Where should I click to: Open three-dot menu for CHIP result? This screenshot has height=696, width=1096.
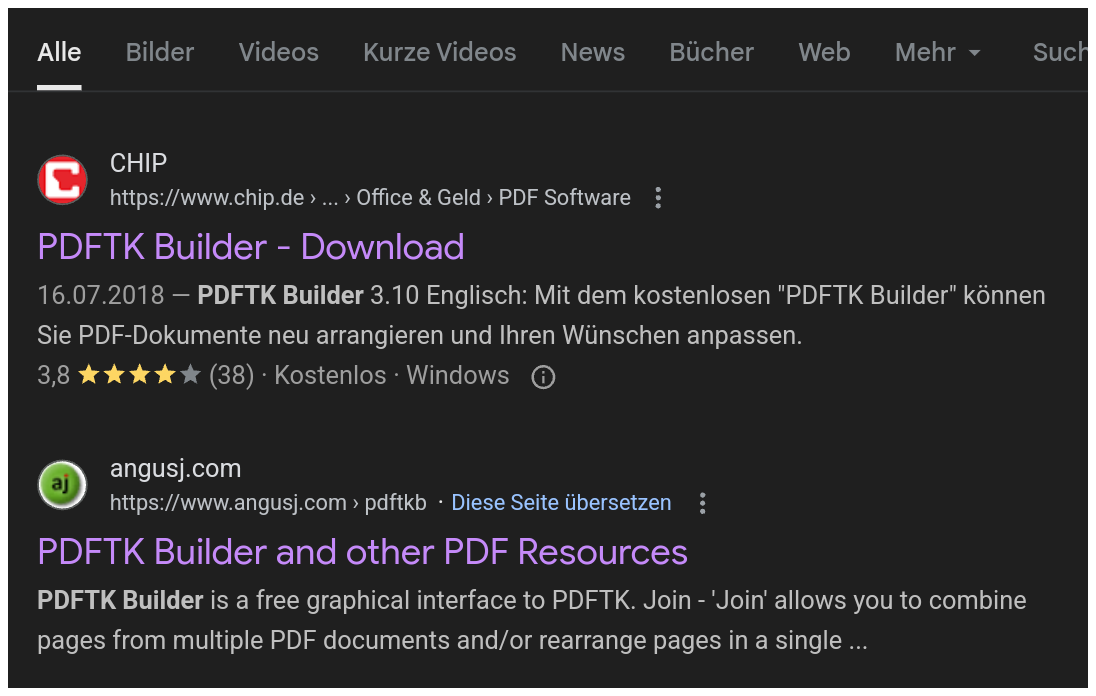[x=658, y=198]
